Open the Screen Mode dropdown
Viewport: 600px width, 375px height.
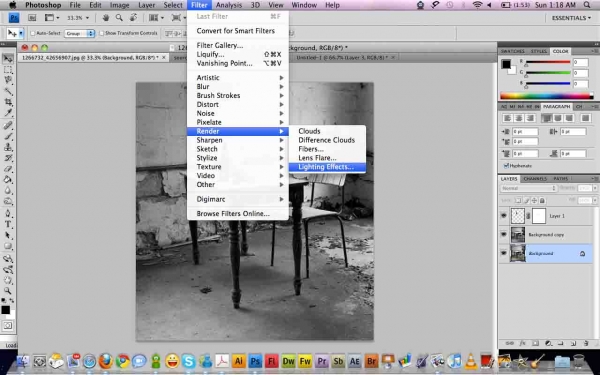click(179, 18)
